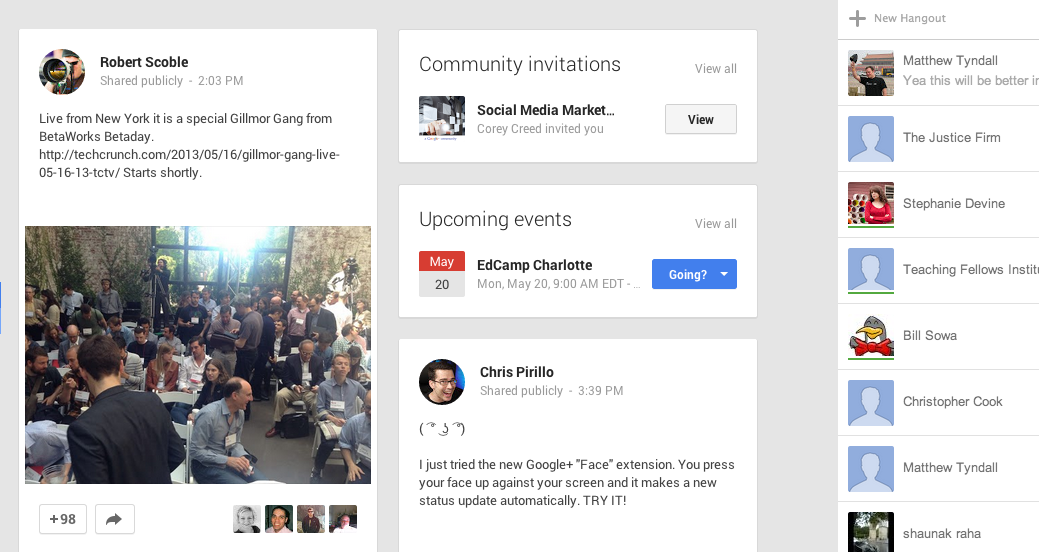Click the +98 button on Robert Scoble's post

[x=63, y=519]
